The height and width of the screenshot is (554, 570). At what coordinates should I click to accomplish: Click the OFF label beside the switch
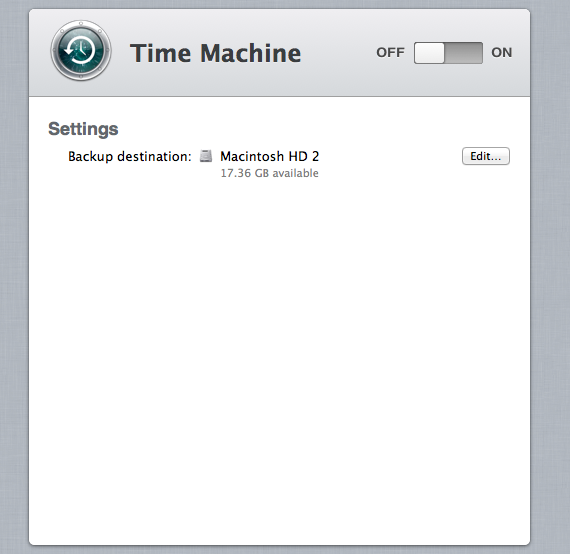(390, 53)
